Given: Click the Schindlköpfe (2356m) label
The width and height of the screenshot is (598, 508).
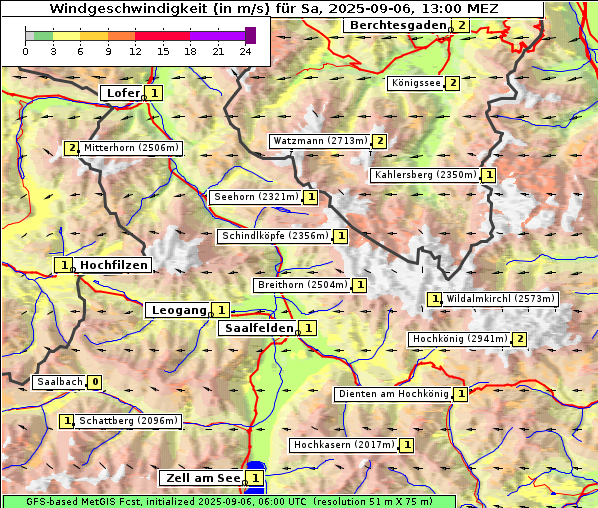Looking at the screenshot, I should point(275,236).
